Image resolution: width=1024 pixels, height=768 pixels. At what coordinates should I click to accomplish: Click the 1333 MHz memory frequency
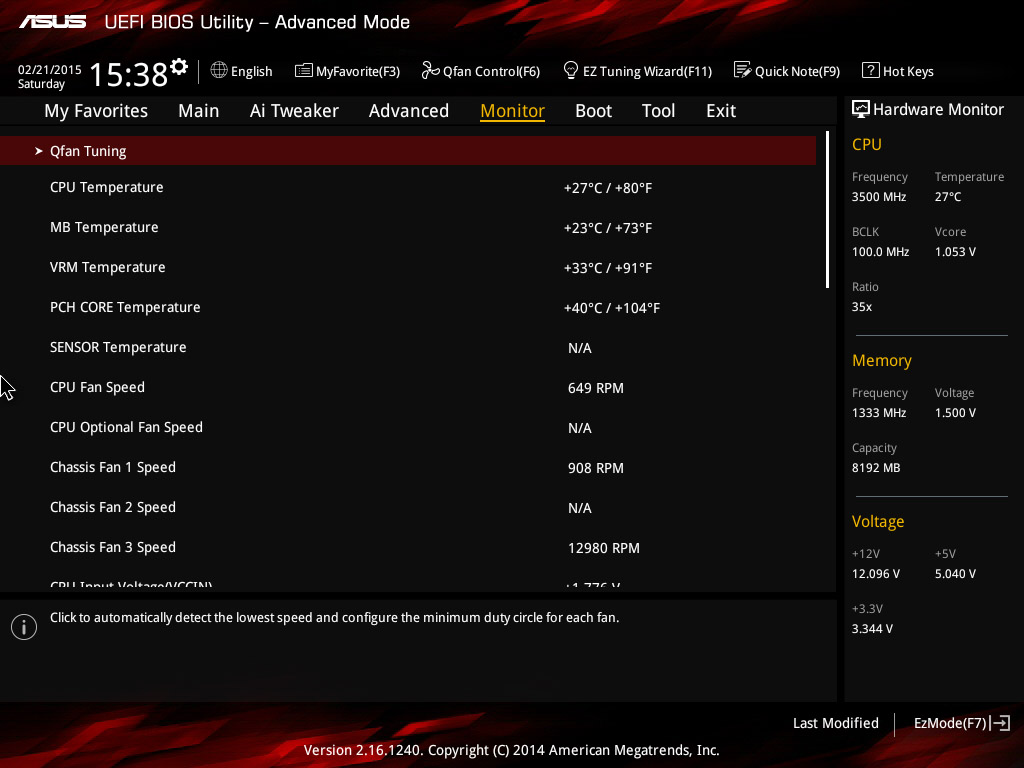(x=879, y=413)
